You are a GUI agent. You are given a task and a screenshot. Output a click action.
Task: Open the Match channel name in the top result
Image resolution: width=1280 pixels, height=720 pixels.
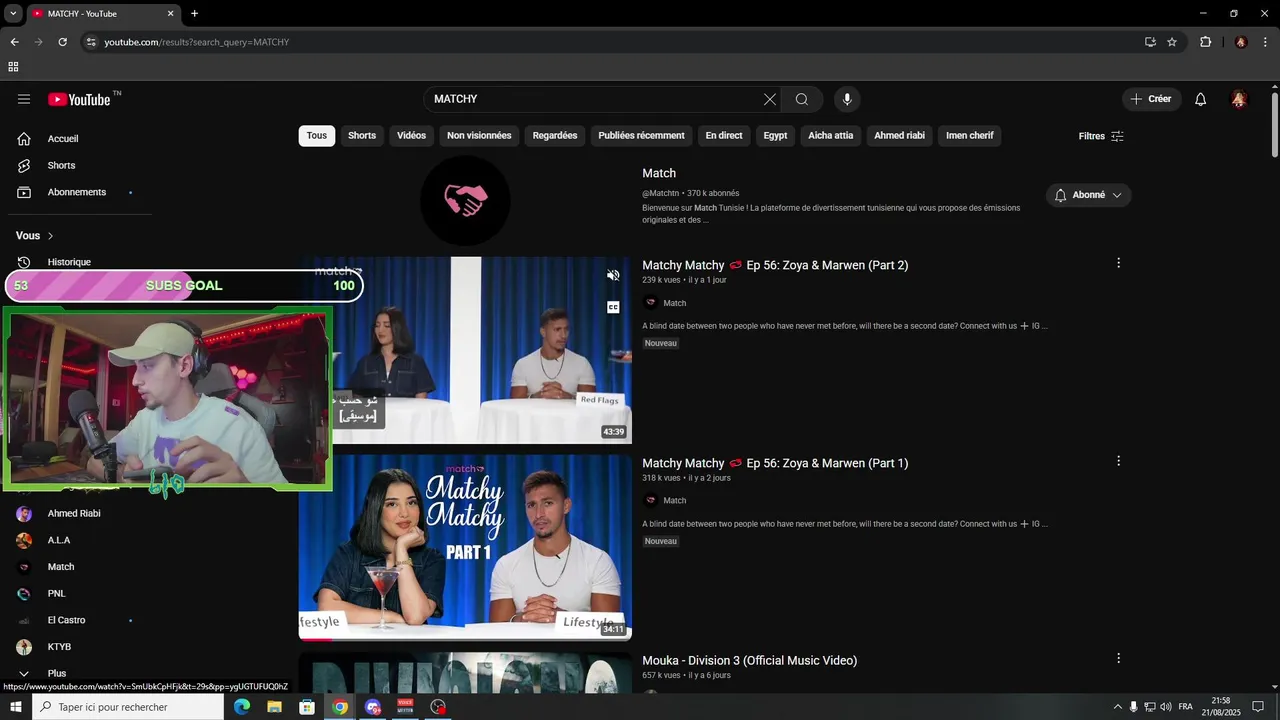[659, 173]
